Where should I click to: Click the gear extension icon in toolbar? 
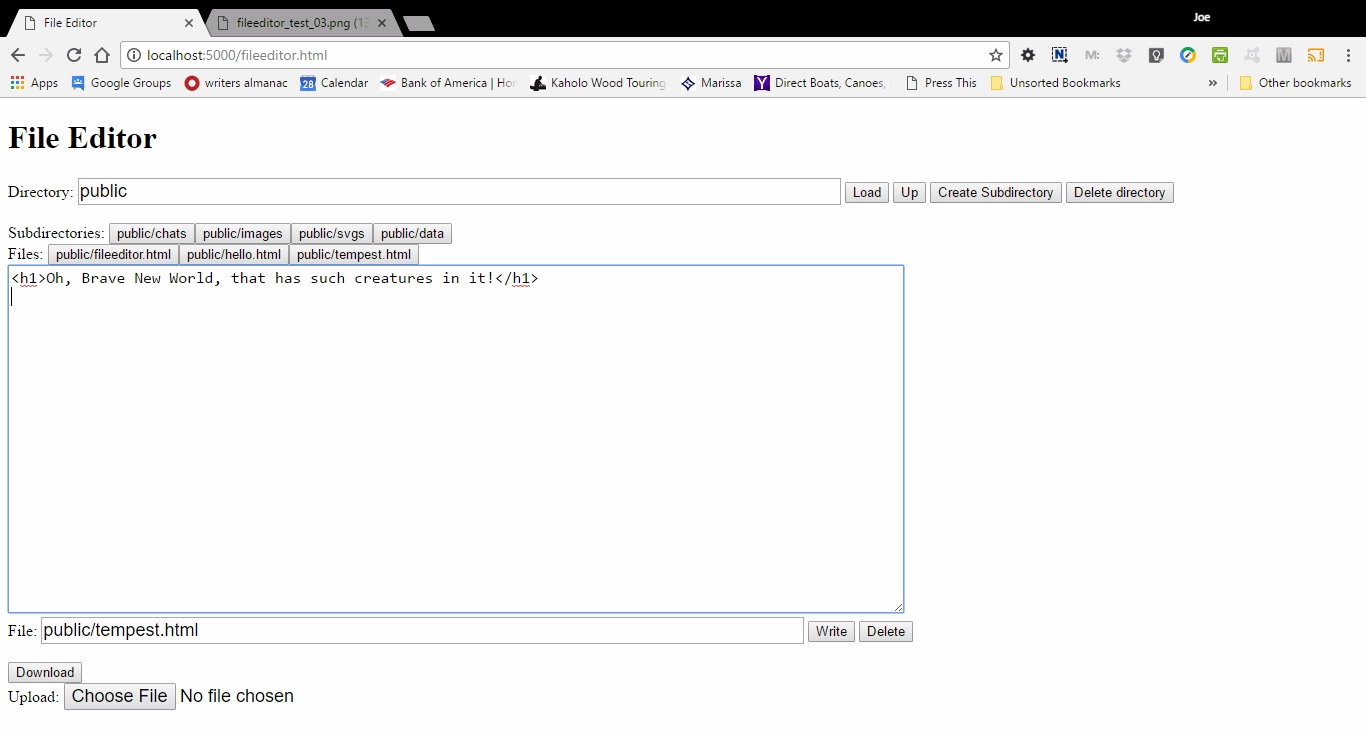coord(1028,55)
